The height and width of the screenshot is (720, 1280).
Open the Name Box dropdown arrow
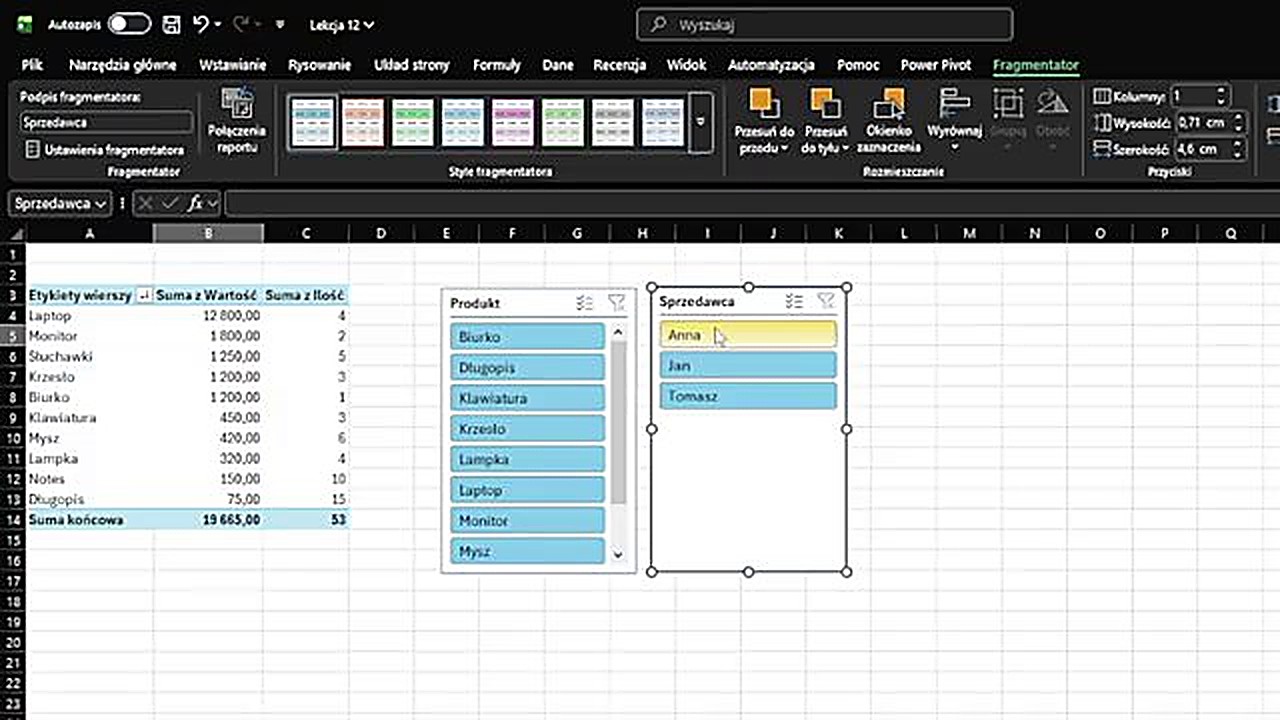(x=99, y=204)
